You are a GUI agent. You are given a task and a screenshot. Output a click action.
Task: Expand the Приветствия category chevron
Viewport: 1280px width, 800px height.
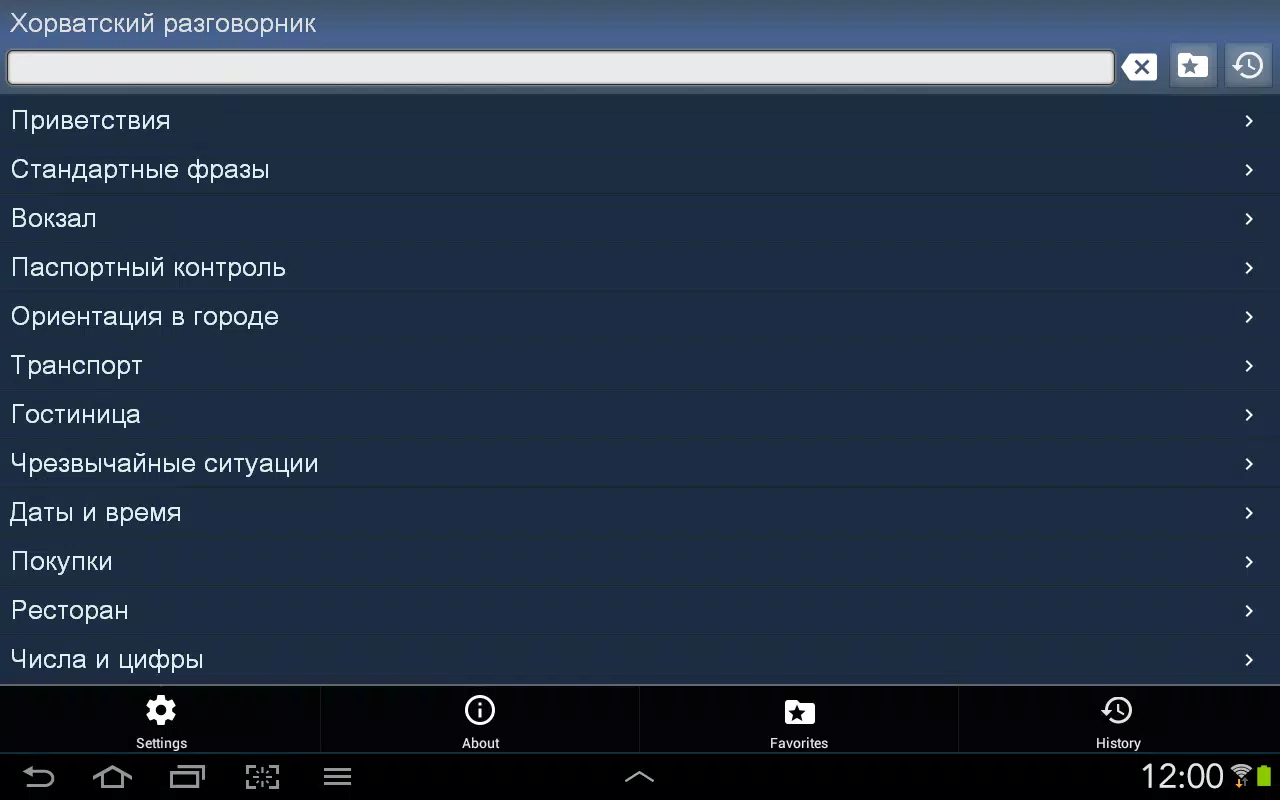coord(1249,121)
